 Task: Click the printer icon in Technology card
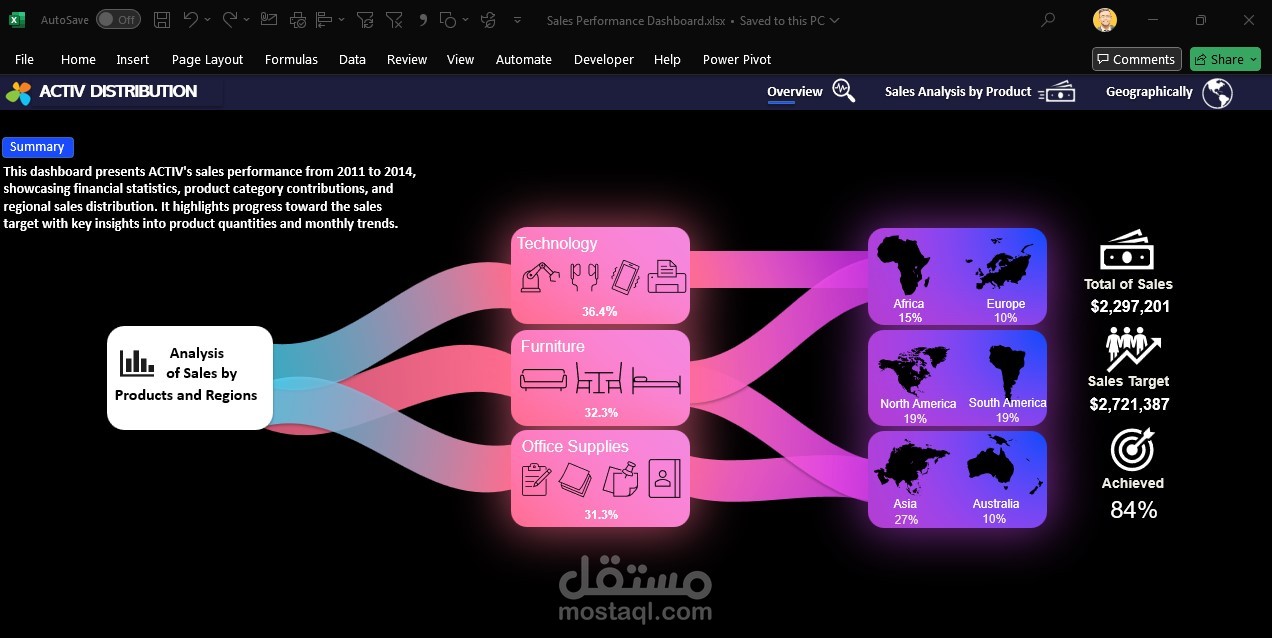(x=667, y=276)
